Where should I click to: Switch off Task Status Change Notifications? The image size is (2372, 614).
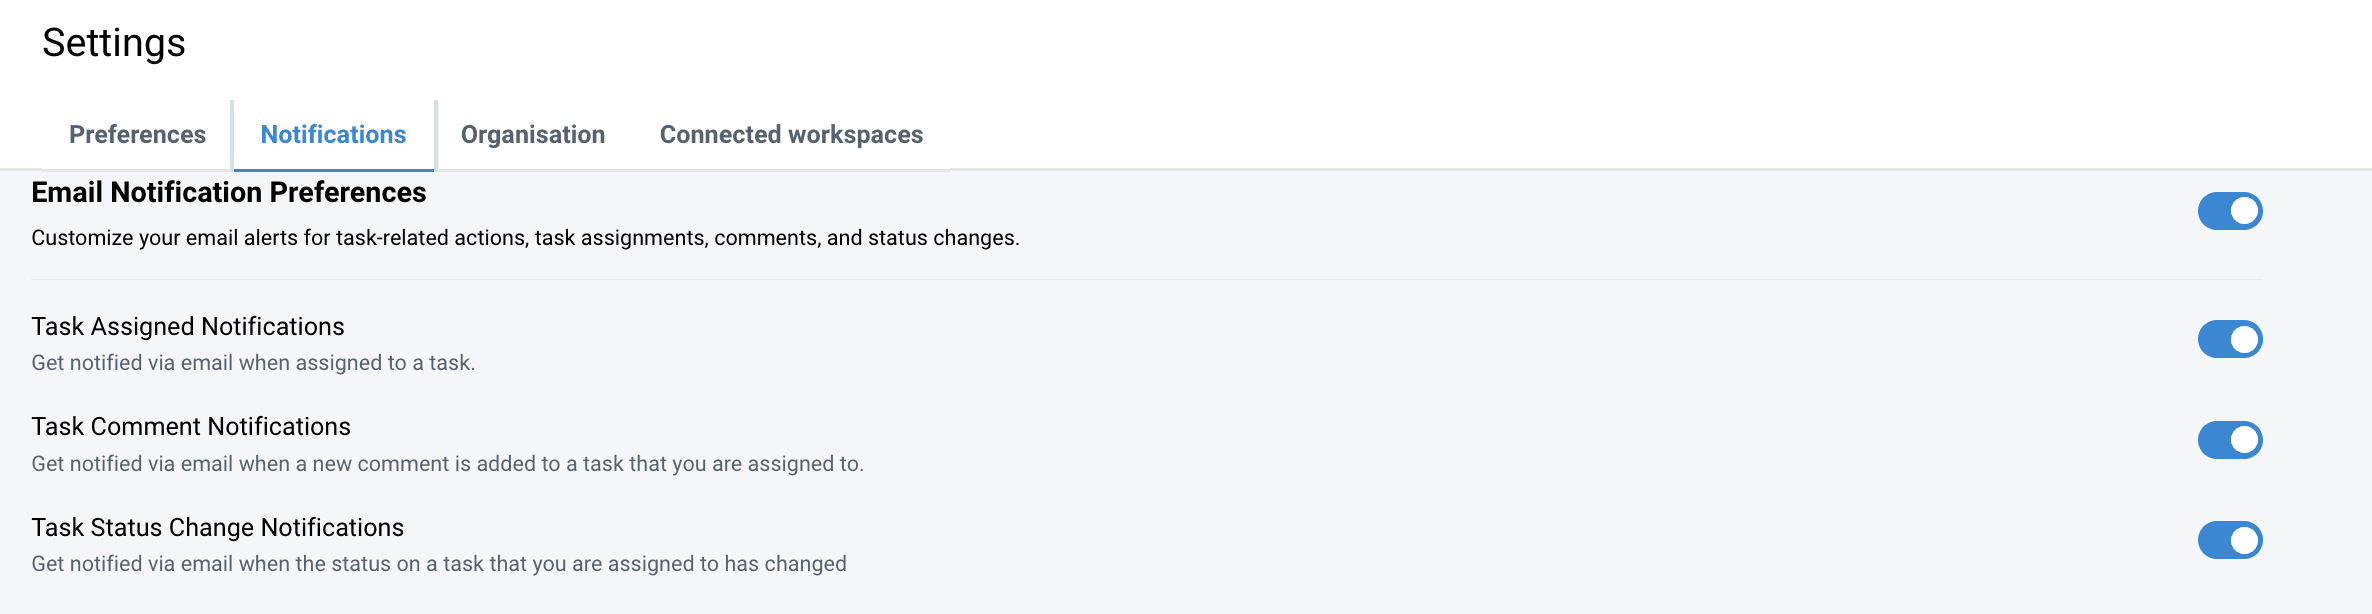pos(2229,540)
